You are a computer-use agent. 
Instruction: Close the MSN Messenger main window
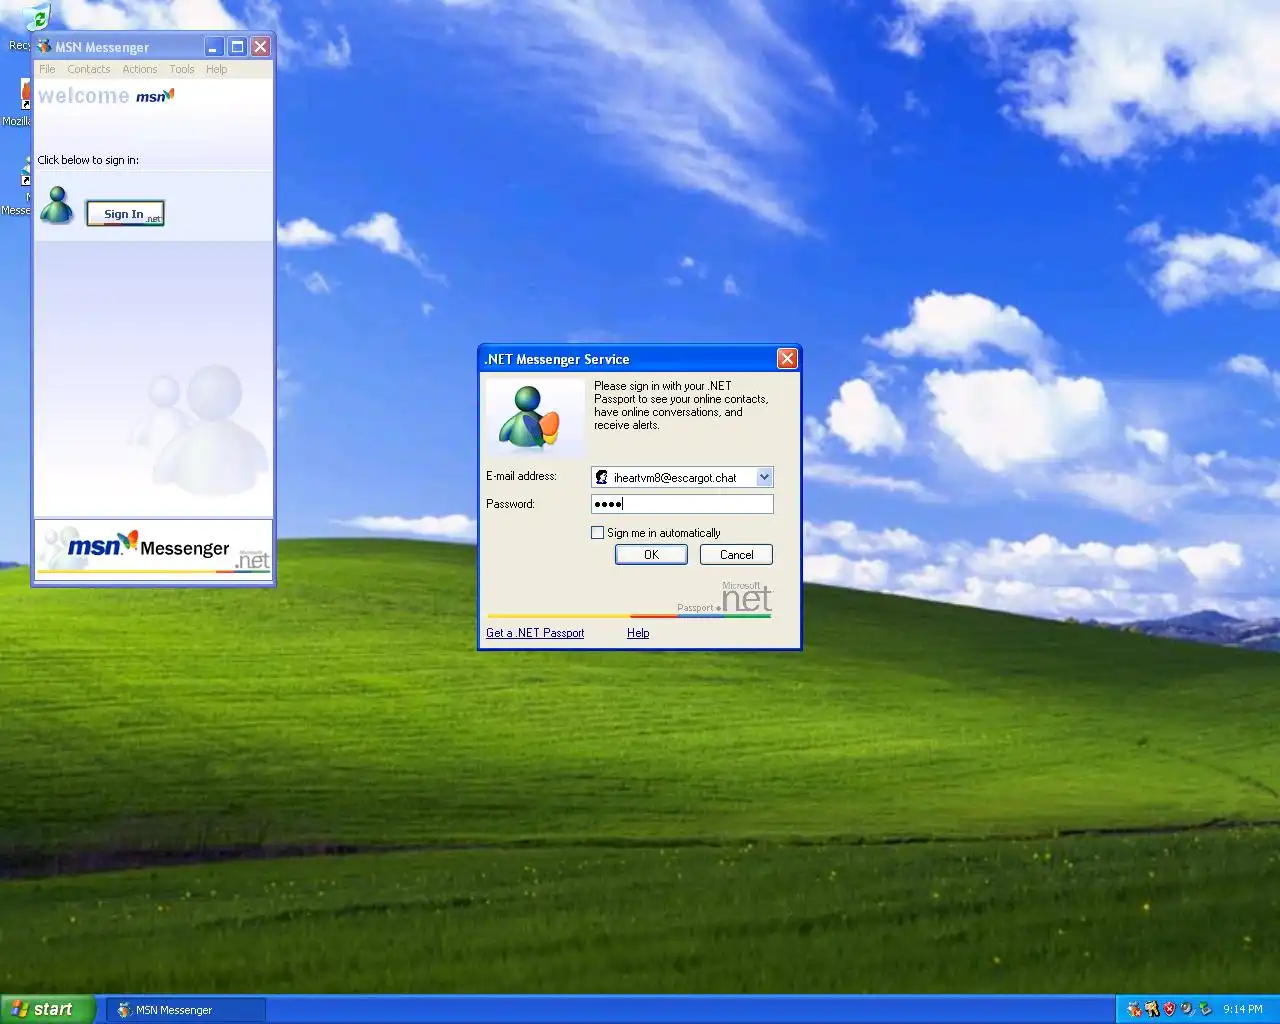(x=260, y=47)
